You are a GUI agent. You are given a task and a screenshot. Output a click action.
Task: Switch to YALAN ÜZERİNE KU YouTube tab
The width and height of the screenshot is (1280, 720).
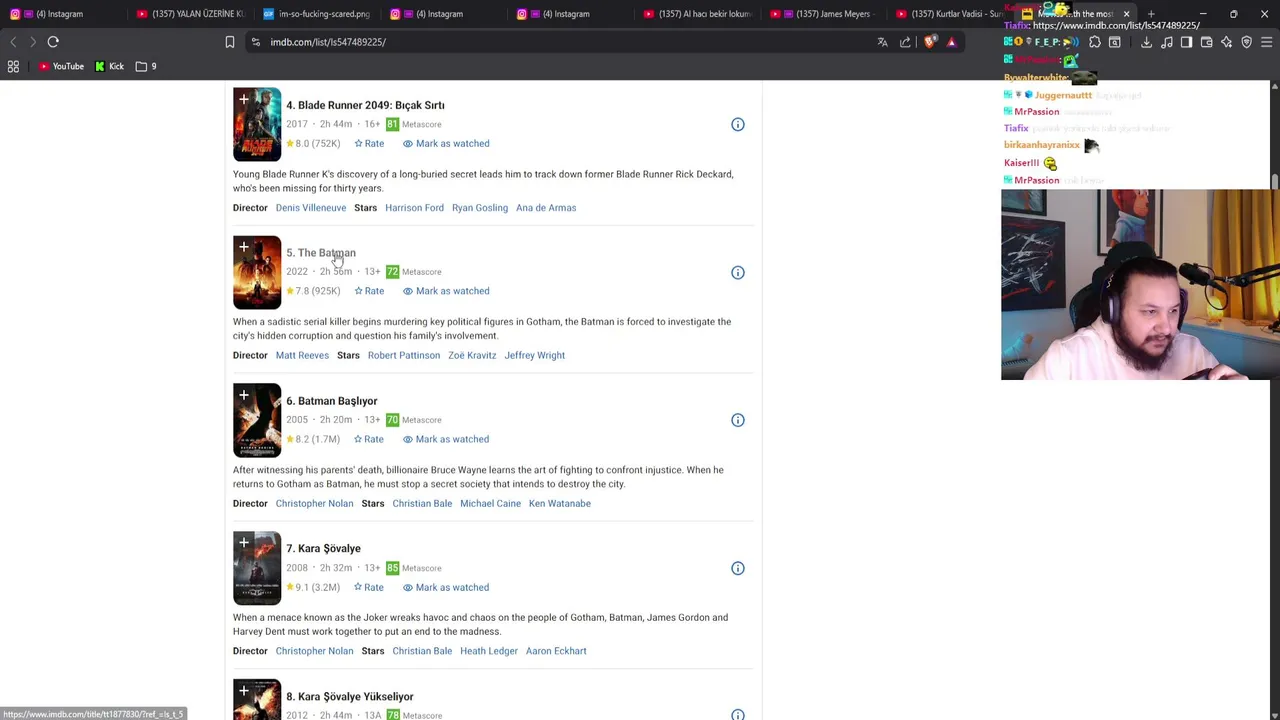(190, 14)
